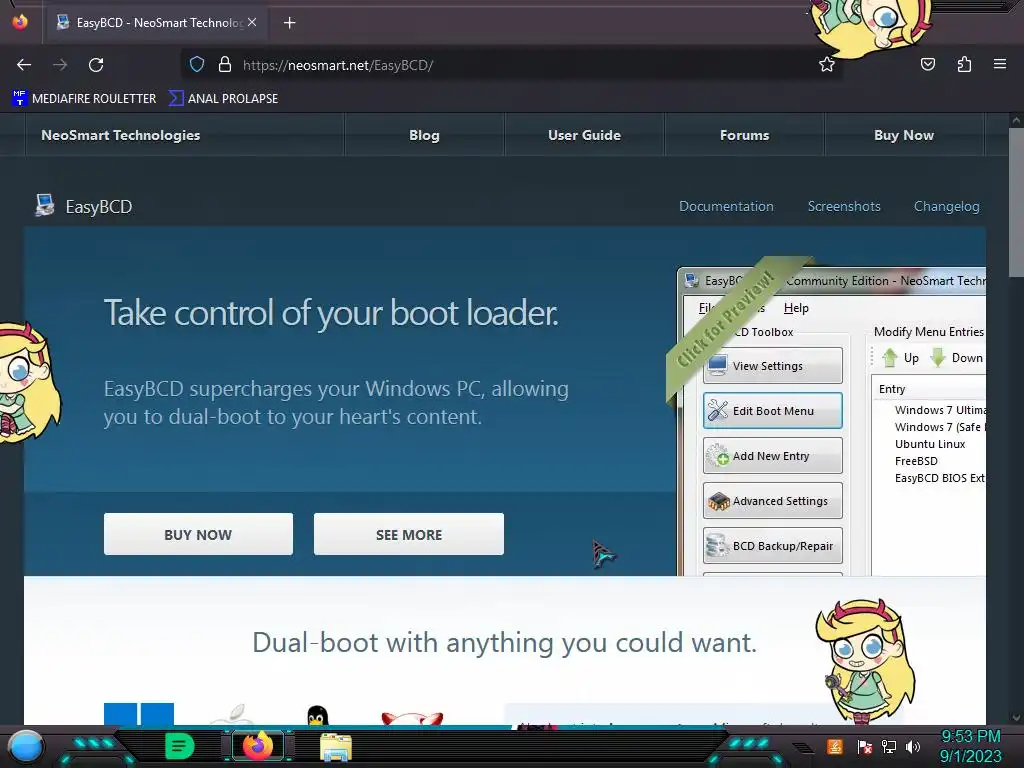The image size is (1024, 768).
Task: Click the network tray icon
Action: (x=889, y=746)
